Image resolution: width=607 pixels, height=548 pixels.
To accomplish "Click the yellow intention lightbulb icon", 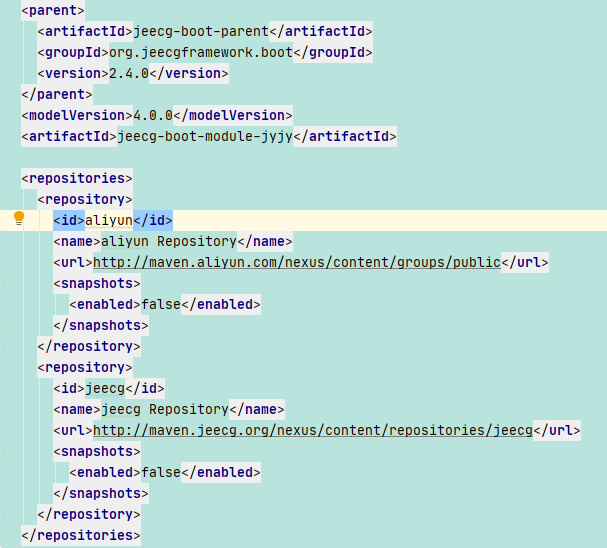I will point(19,218).
